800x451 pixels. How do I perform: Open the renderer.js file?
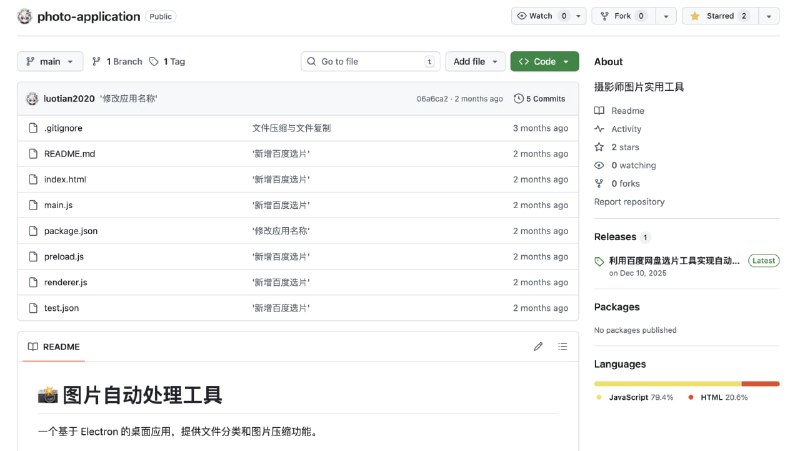(65, 282)
